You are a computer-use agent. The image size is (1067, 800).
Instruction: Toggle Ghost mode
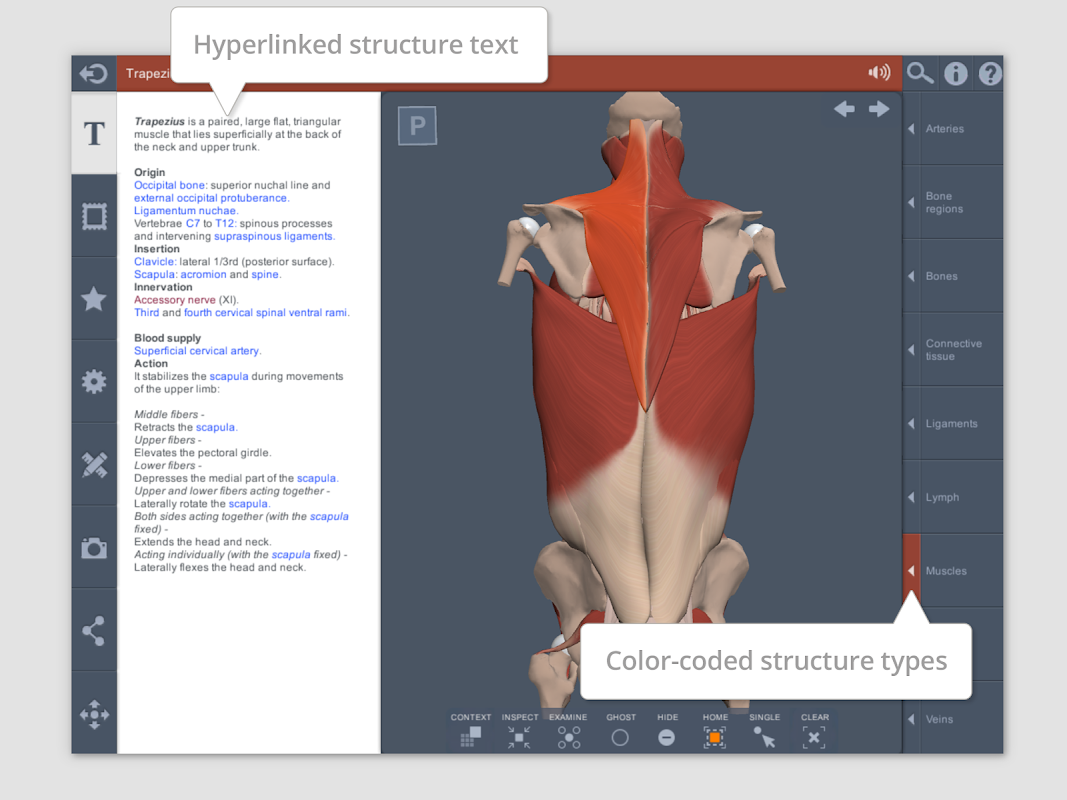pos(621,731)
